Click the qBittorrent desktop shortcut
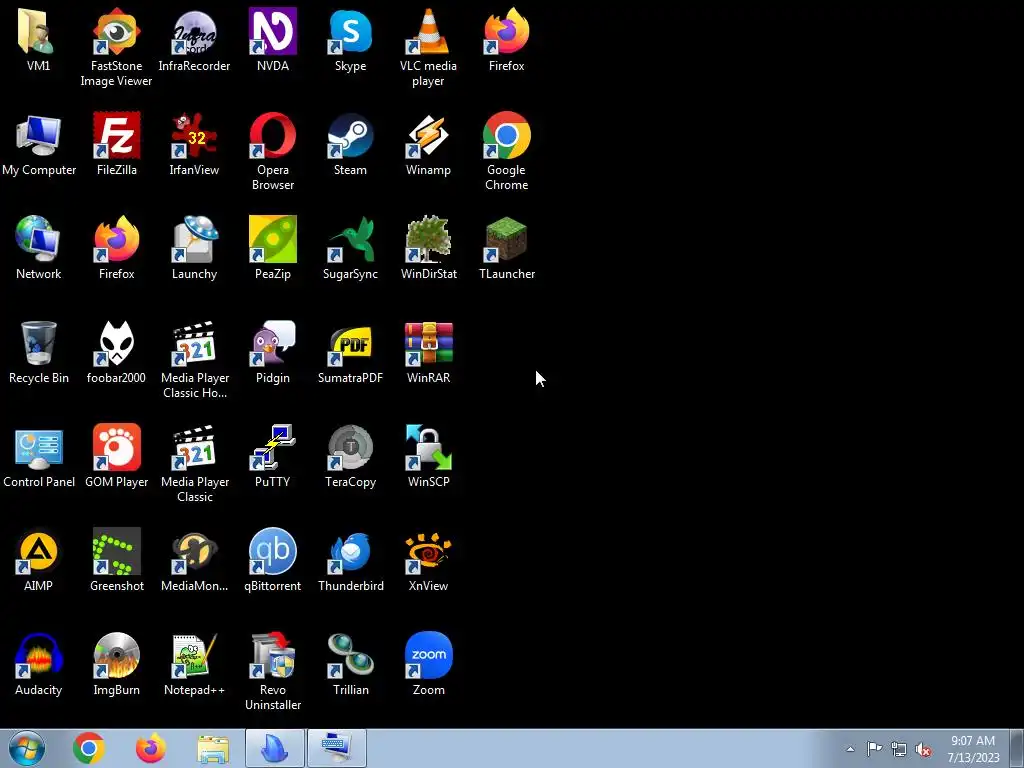Screen dimensions: 1024x768 (272, 551)
